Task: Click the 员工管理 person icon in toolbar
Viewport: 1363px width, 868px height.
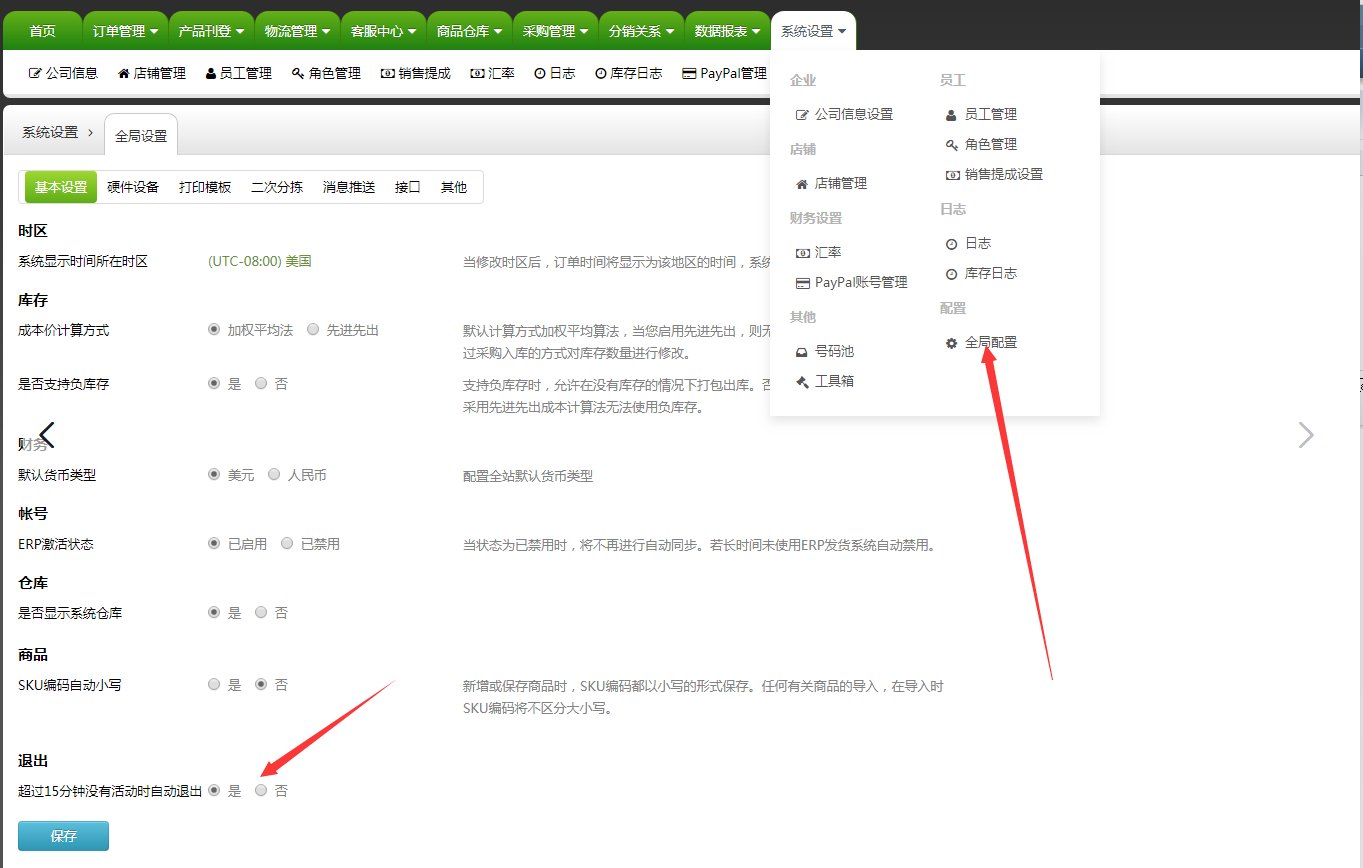Action: [211, 73]
